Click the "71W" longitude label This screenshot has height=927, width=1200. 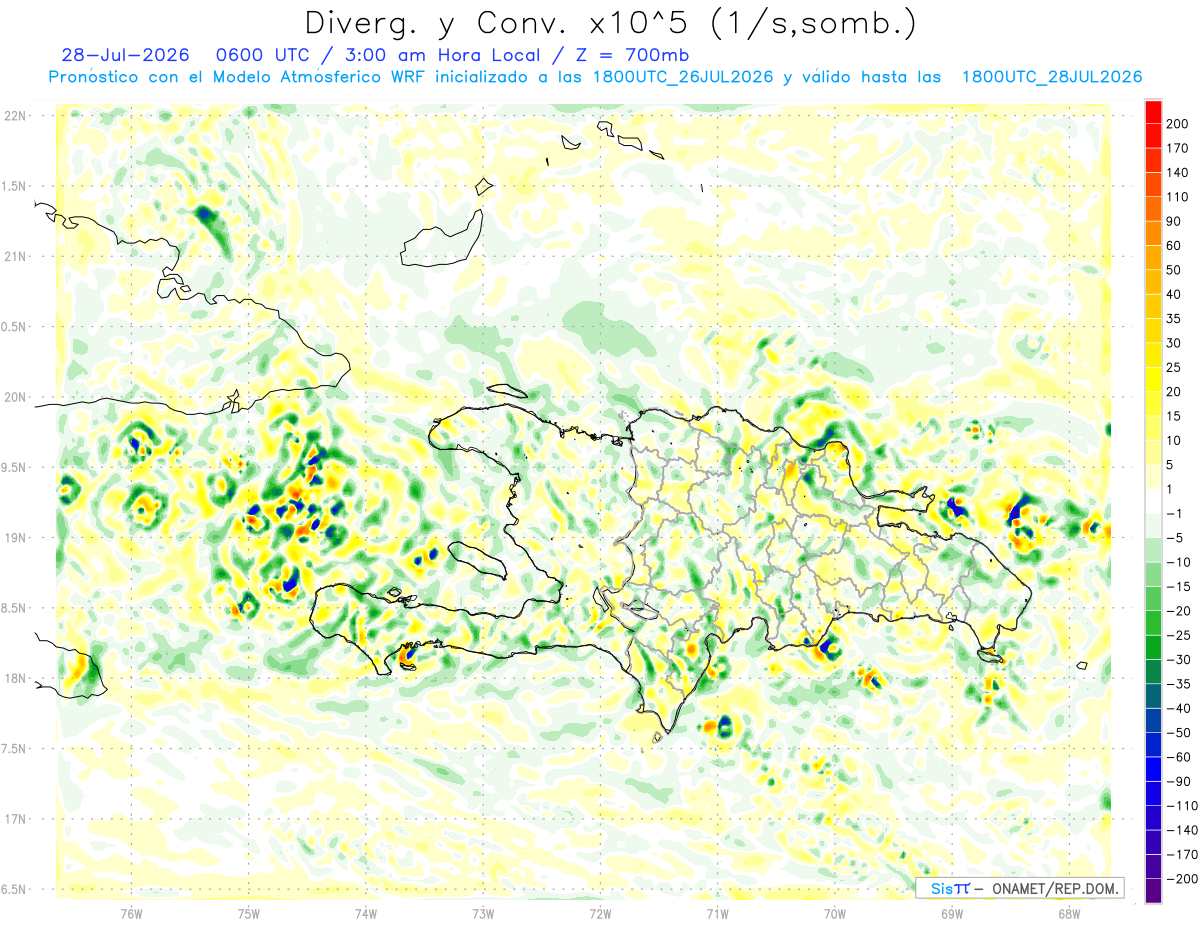(717, 914)
